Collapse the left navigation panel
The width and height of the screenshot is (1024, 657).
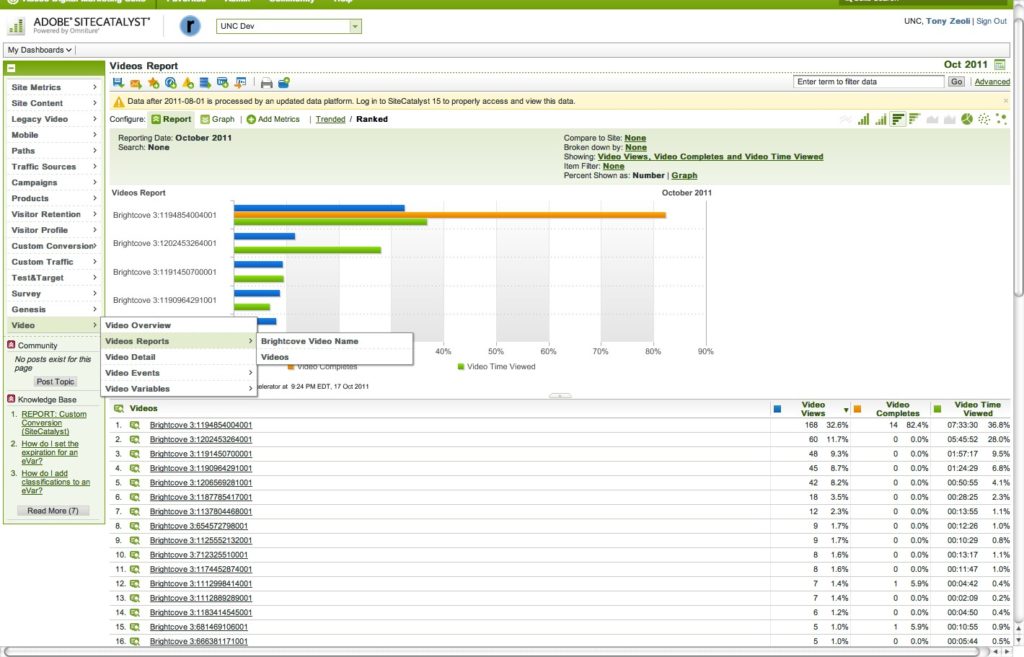(x=10, y=68)
